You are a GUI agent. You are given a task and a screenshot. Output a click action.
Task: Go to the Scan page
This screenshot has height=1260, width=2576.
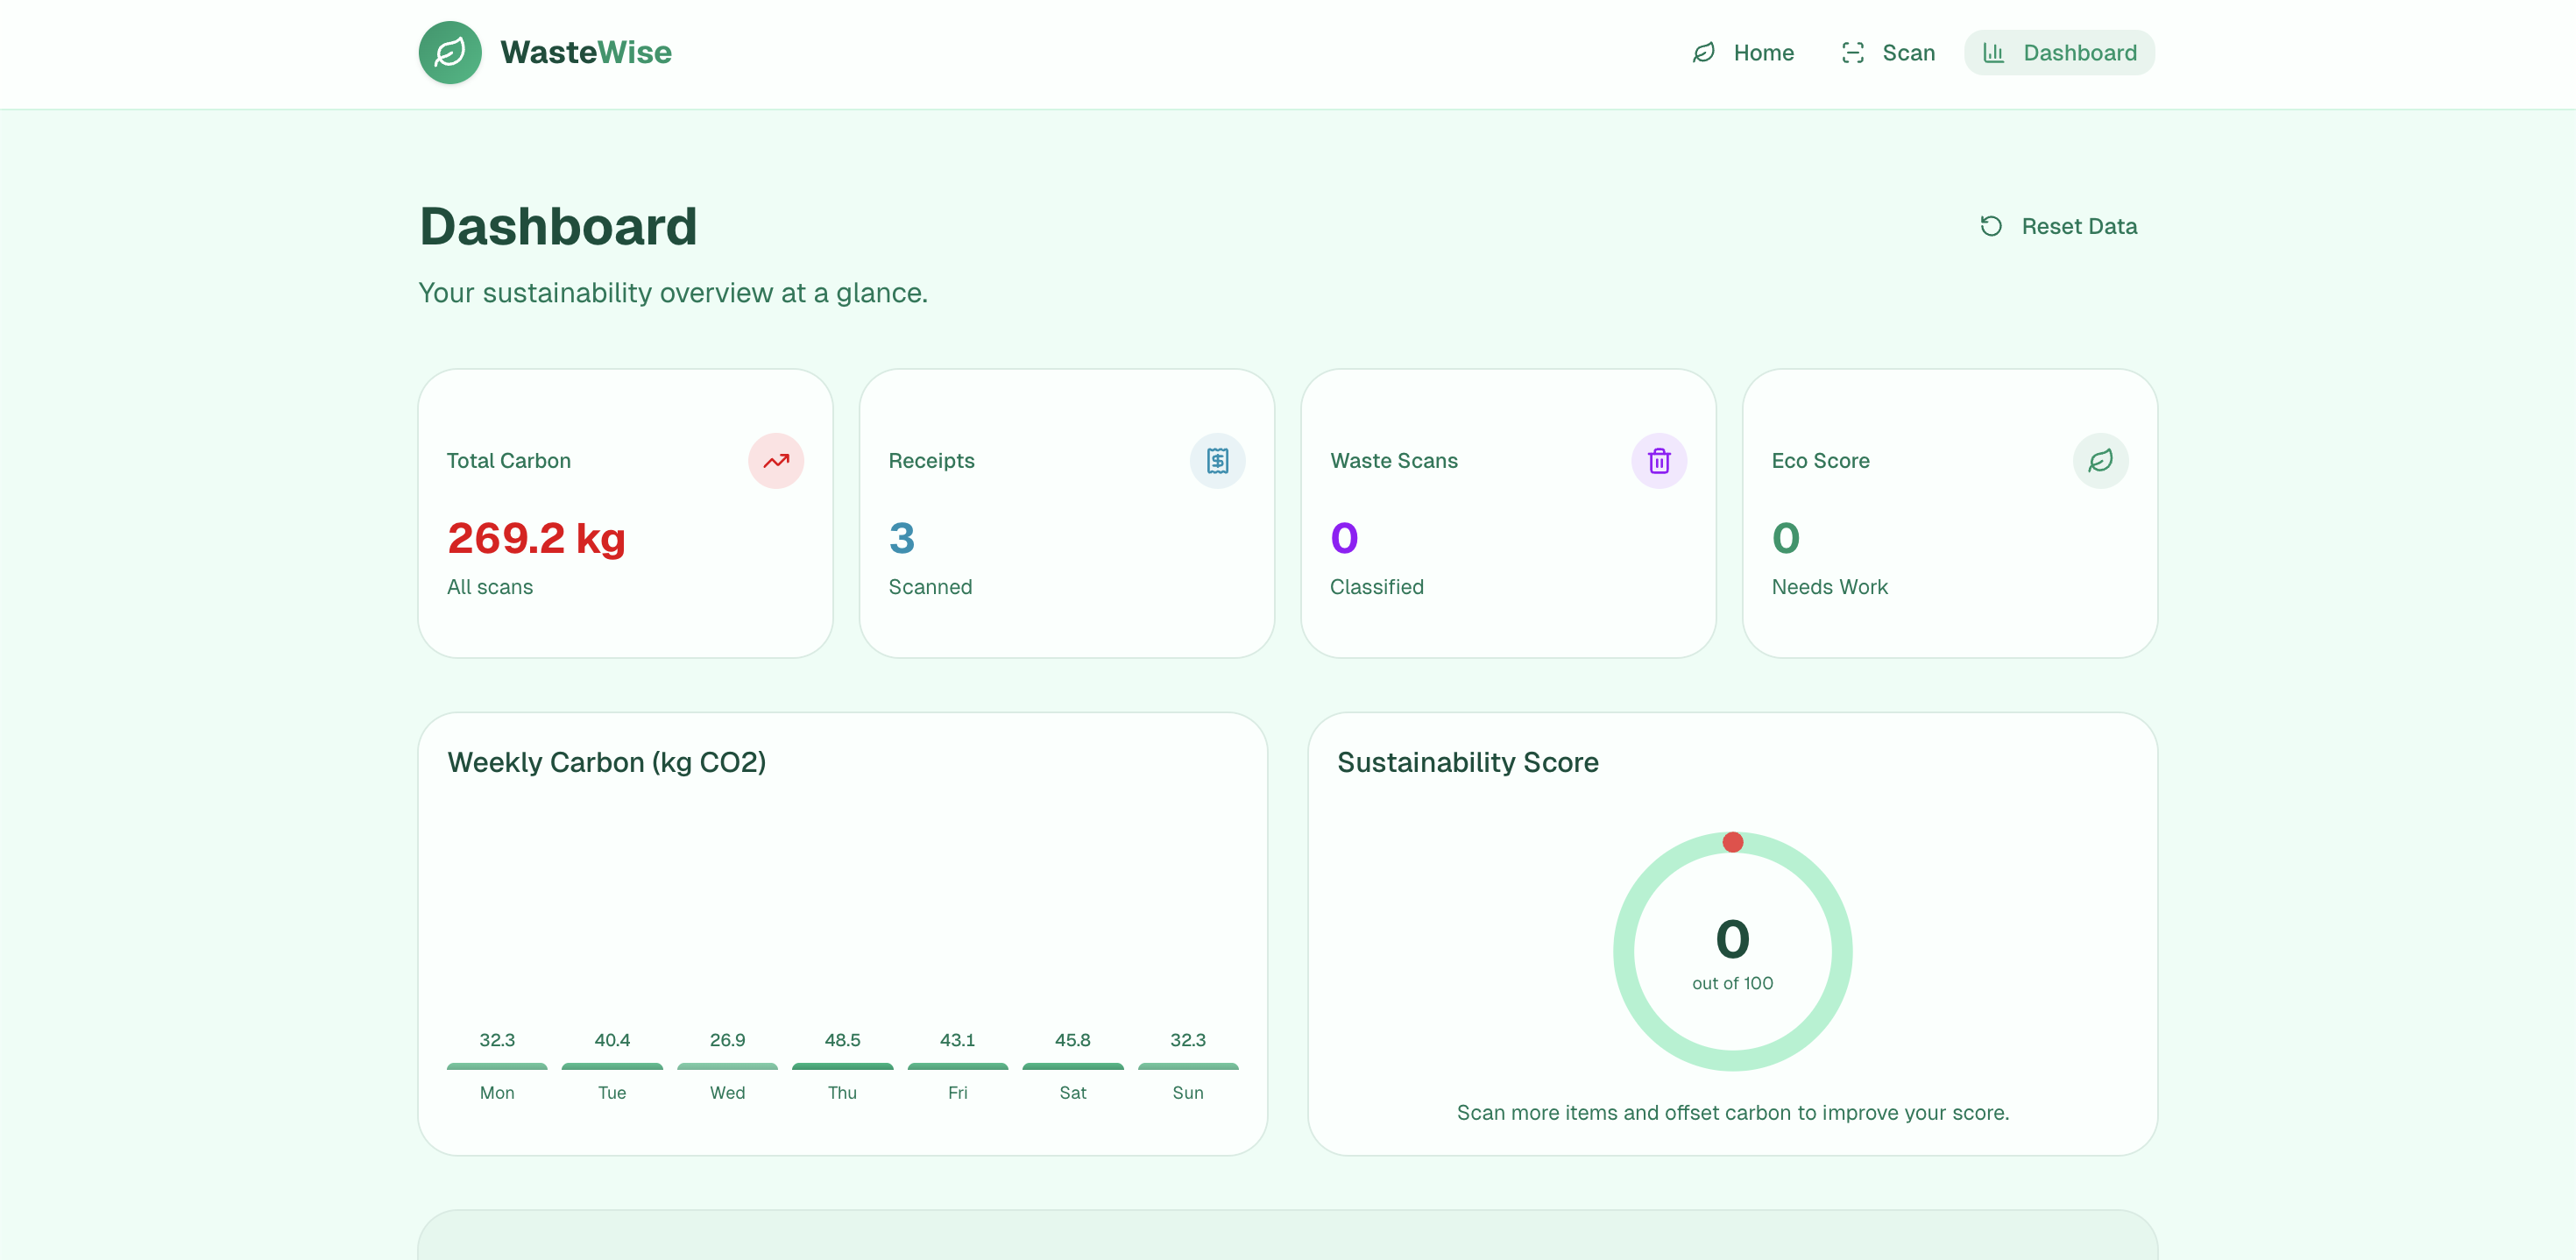(1888, 53)
